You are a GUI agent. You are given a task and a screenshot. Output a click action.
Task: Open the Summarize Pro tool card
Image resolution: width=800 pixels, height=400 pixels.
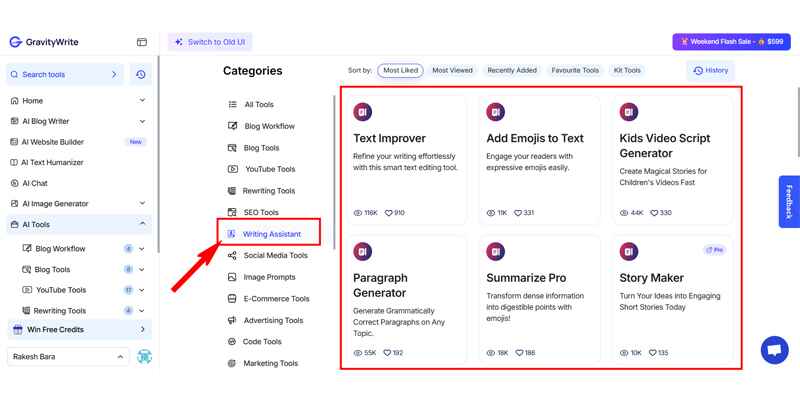[x=539, y=299]
